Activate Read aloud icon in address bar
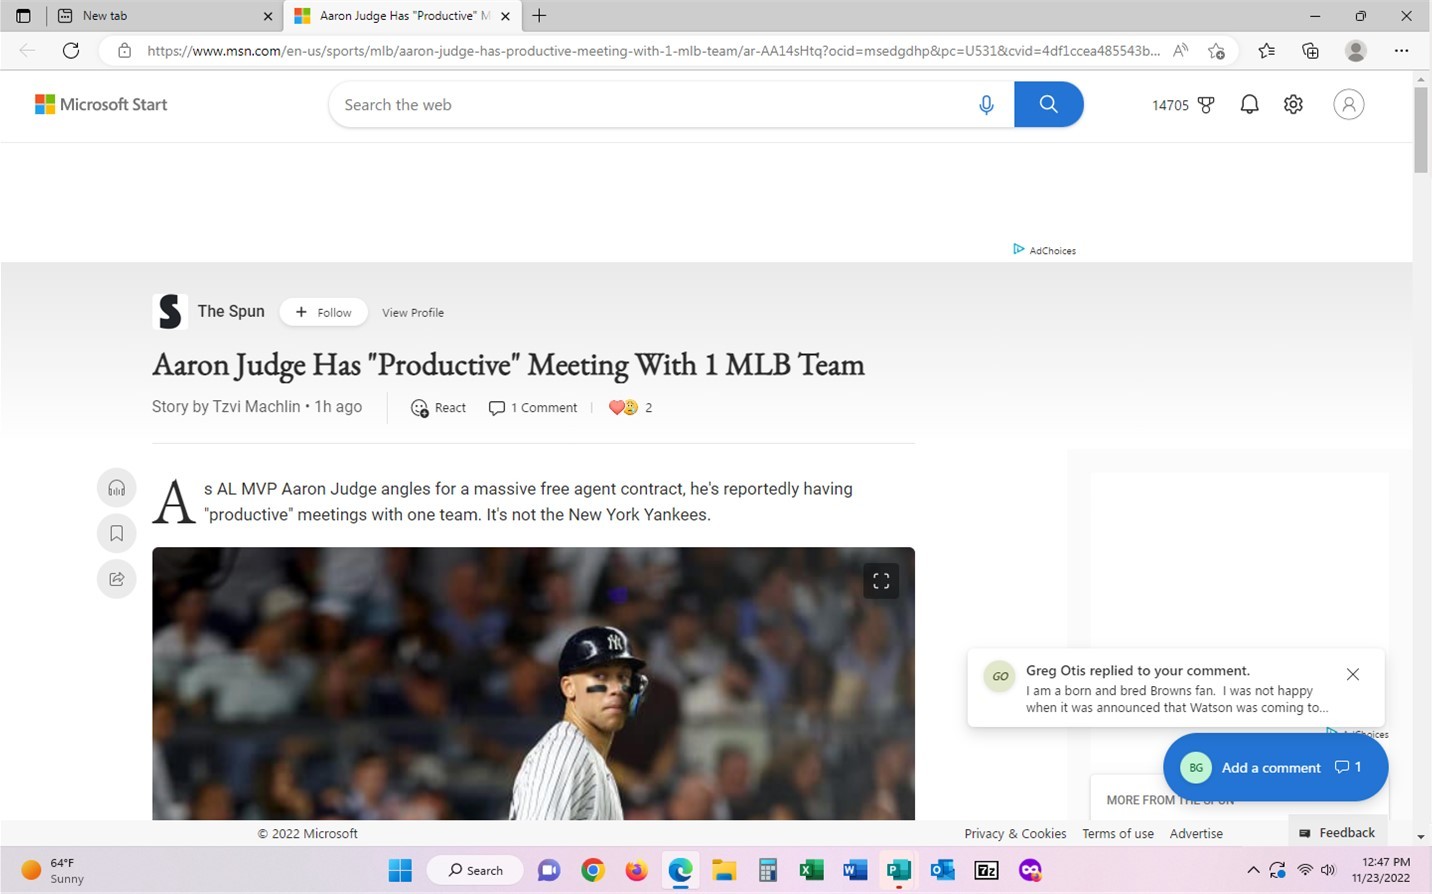This screenshot has height=894, width=1432. 1180,50
